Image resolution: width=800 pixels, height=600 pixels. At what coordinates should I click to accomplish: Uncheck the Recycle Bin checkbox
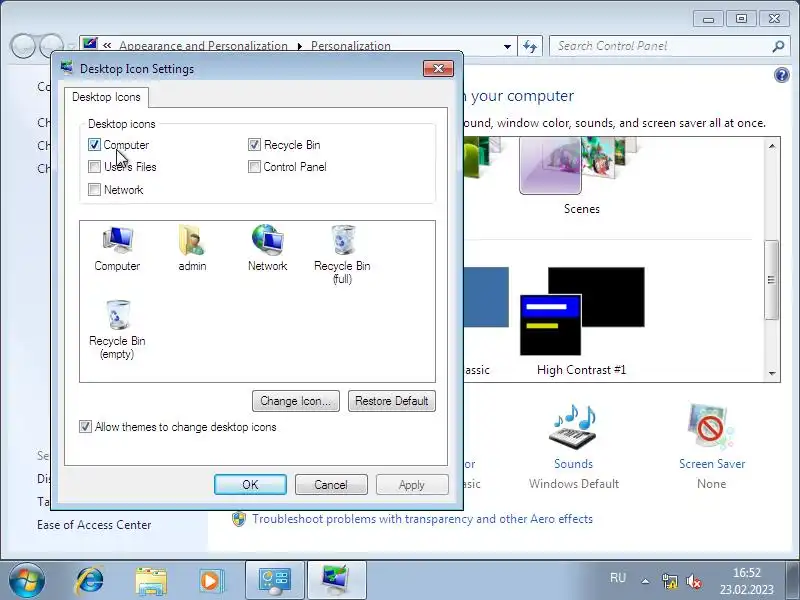point(254,145)
